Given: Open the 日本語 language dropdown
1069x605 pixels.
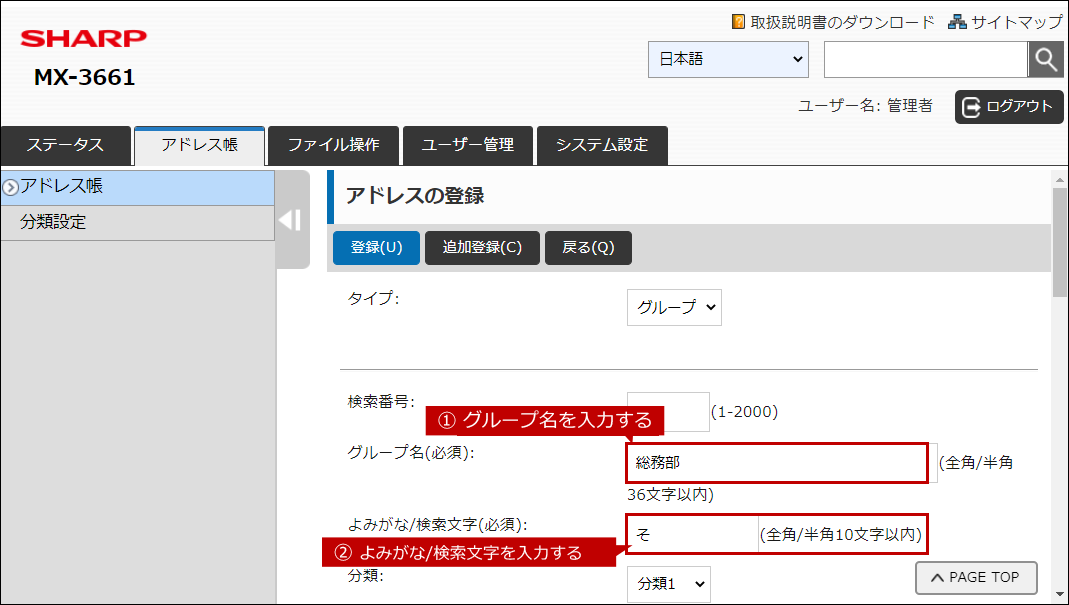Looking at the screenshot, I should pos(728,59).
